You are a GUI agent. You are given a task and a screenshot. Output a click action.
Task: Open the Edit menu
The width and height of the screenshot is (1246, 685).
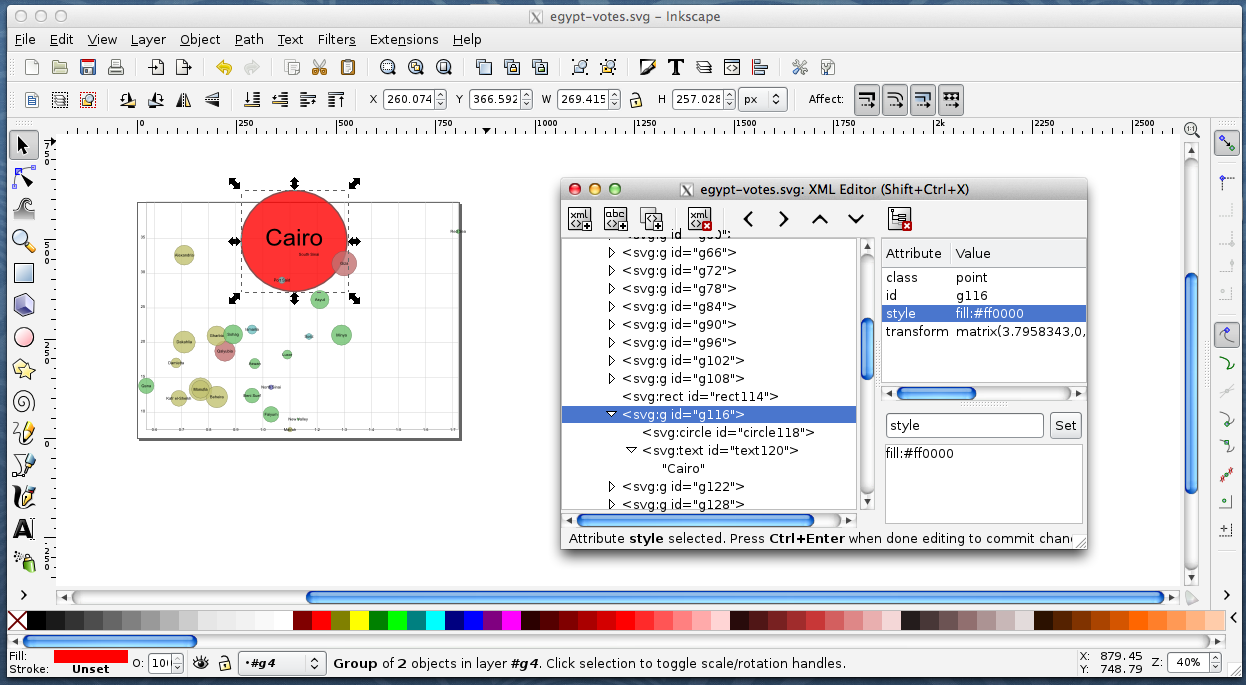pos(61,39)
